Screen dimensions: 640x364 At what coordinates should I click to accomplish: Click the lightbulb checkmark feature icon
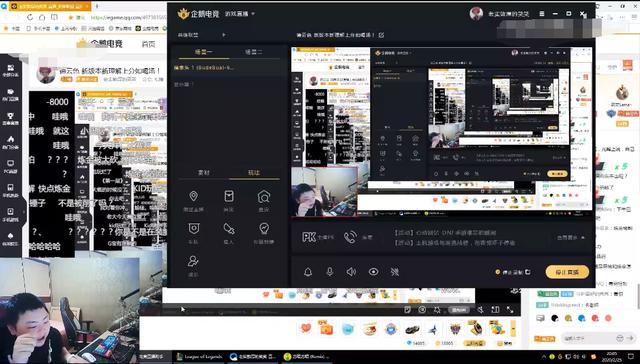[x=264, y=229]
